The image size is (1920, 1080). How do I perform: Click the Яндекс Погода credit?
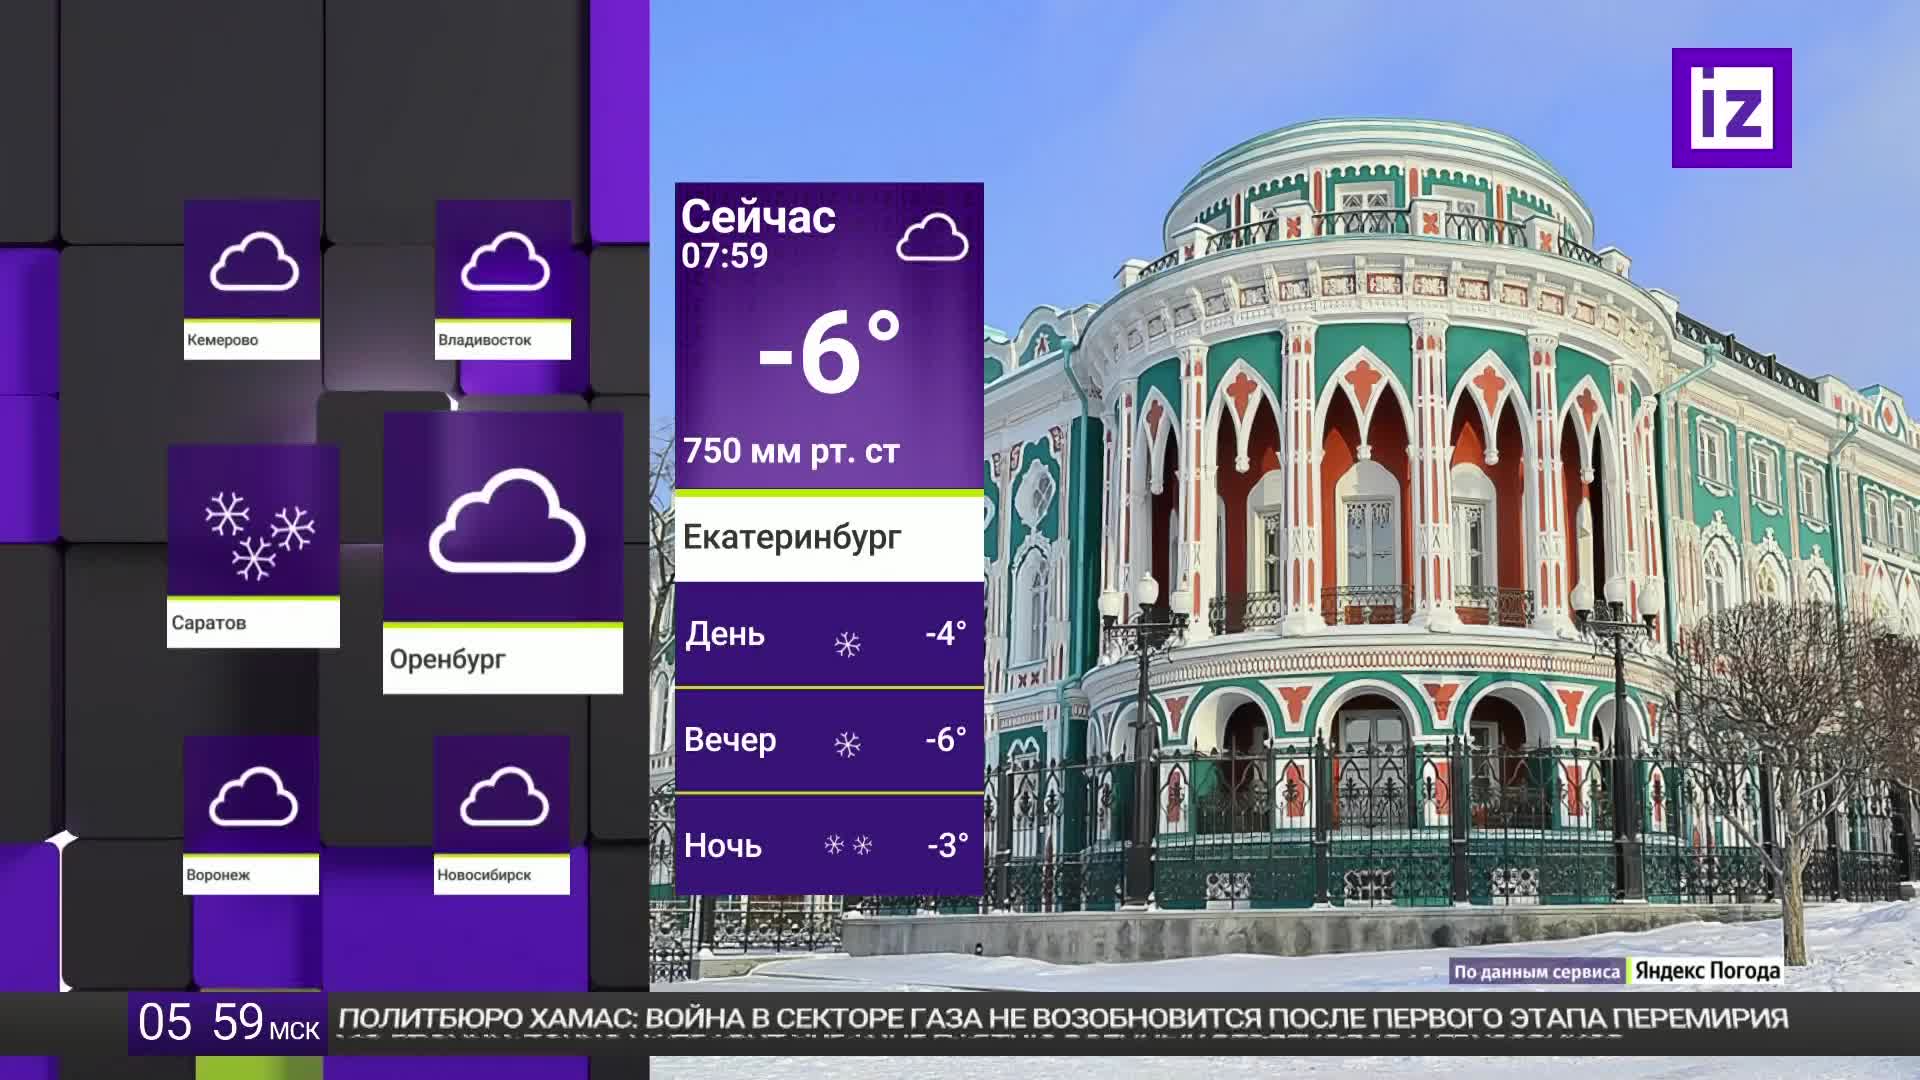click(1708, 971)
